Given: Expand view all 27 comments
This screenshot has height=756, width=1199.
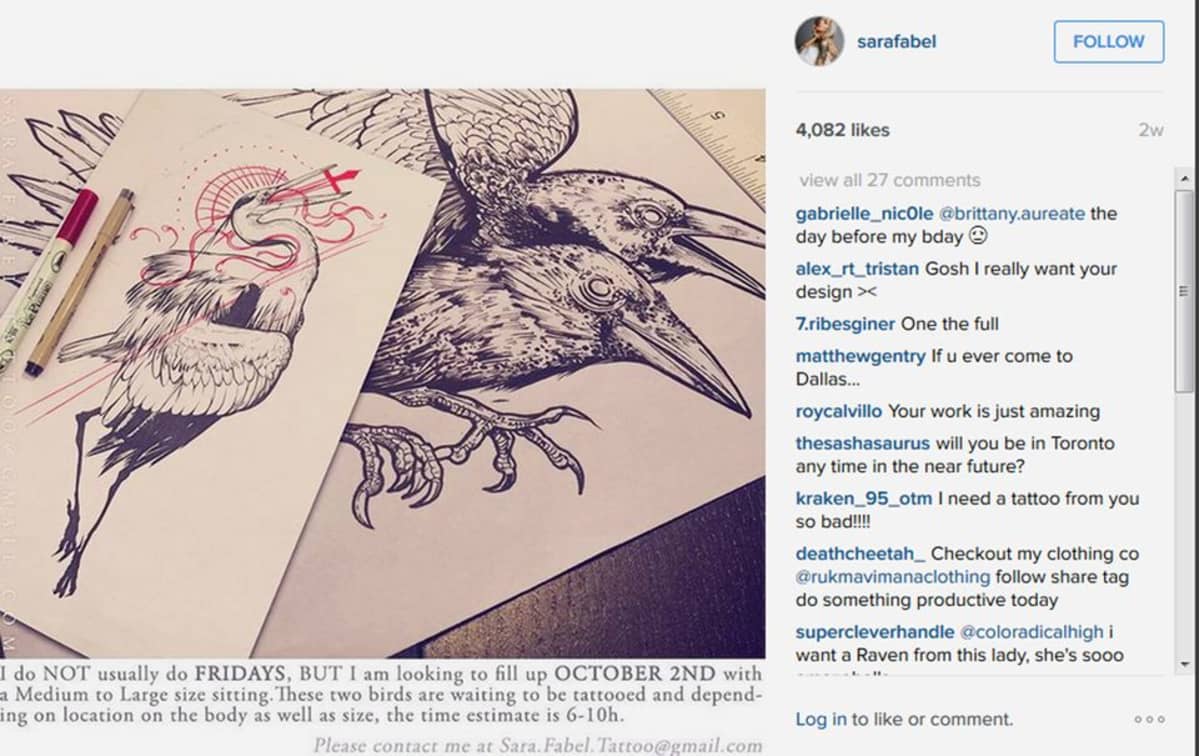Looking at the screenshot, I should pyautogui.click(x=889, y=180).
